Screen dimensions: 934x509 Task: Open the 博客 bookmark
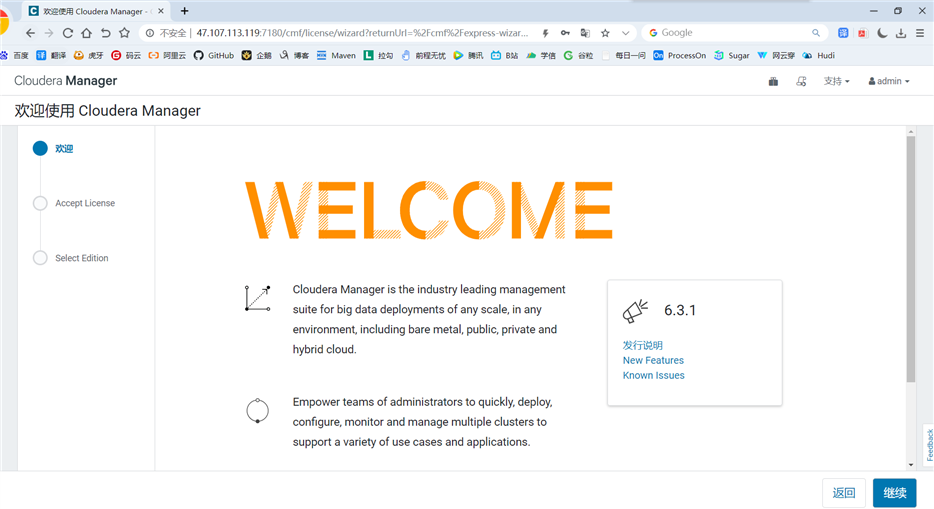pos(294,55)
